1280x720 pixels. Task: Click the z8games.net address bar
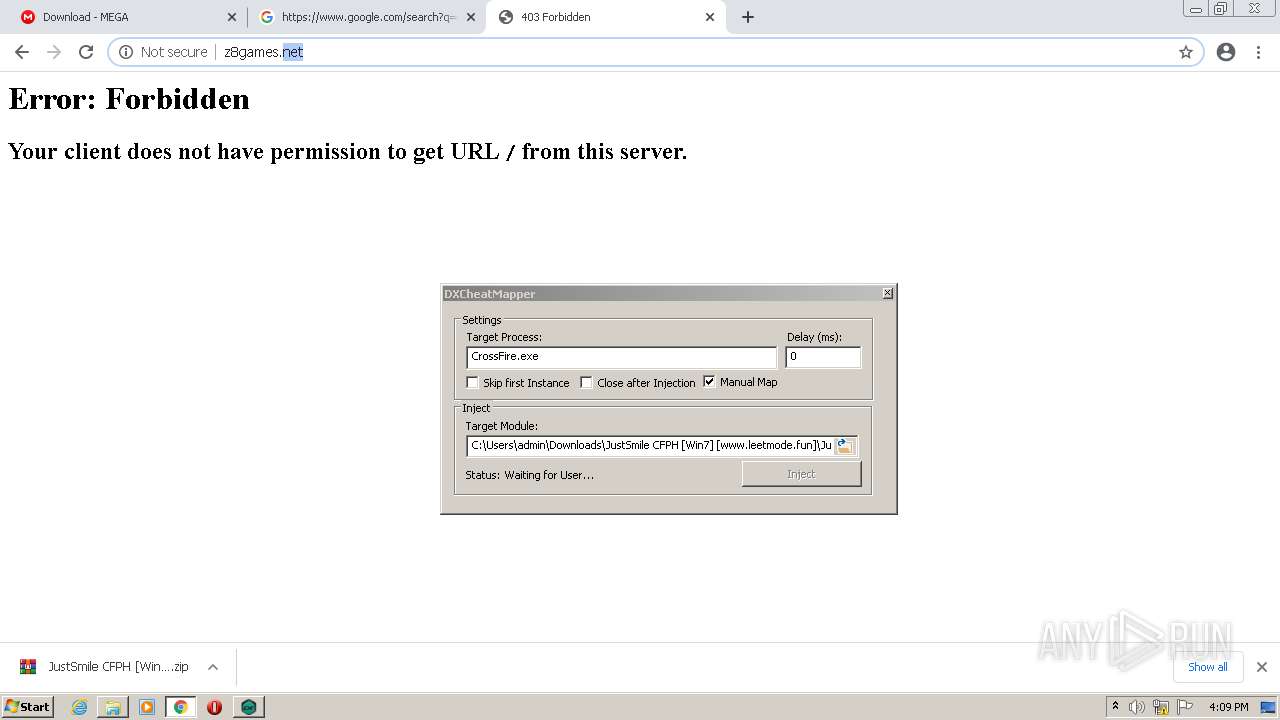pyautogui.click(x=655, y=52)
